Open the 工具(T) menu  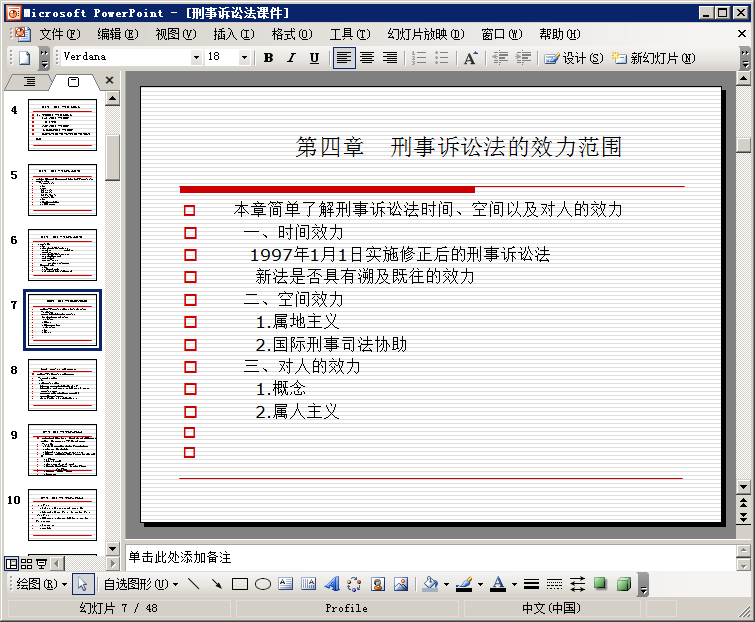pyautogui.click(x=350, y=34)
